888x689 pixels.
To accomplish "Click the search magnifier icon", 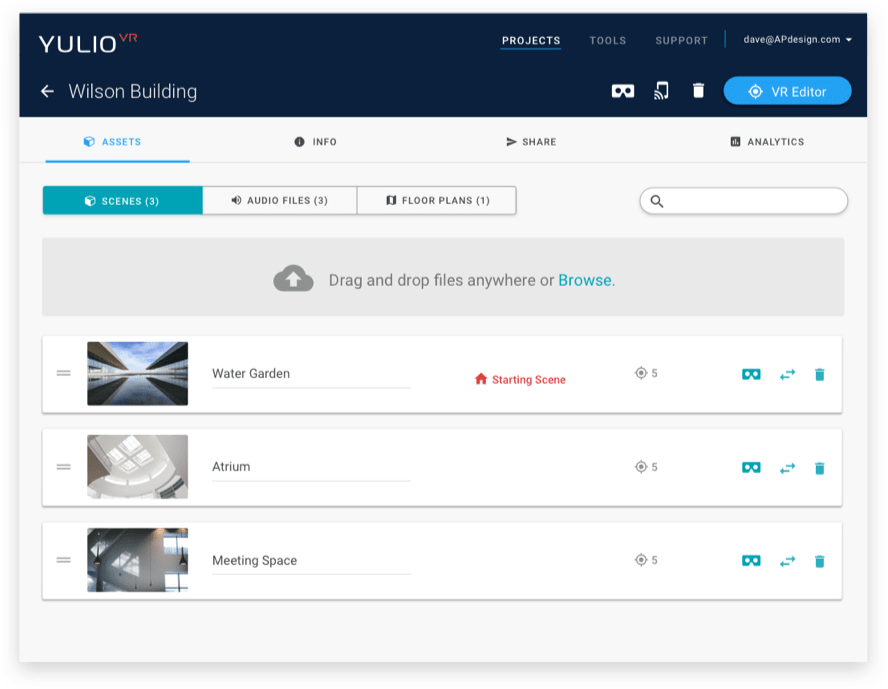I will tap(657, 201).
